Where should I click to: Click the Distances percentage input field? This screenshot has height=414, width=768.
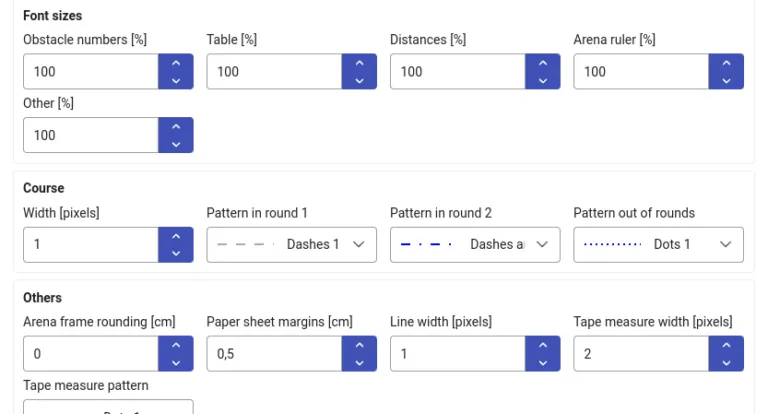(x=458, y=72)
